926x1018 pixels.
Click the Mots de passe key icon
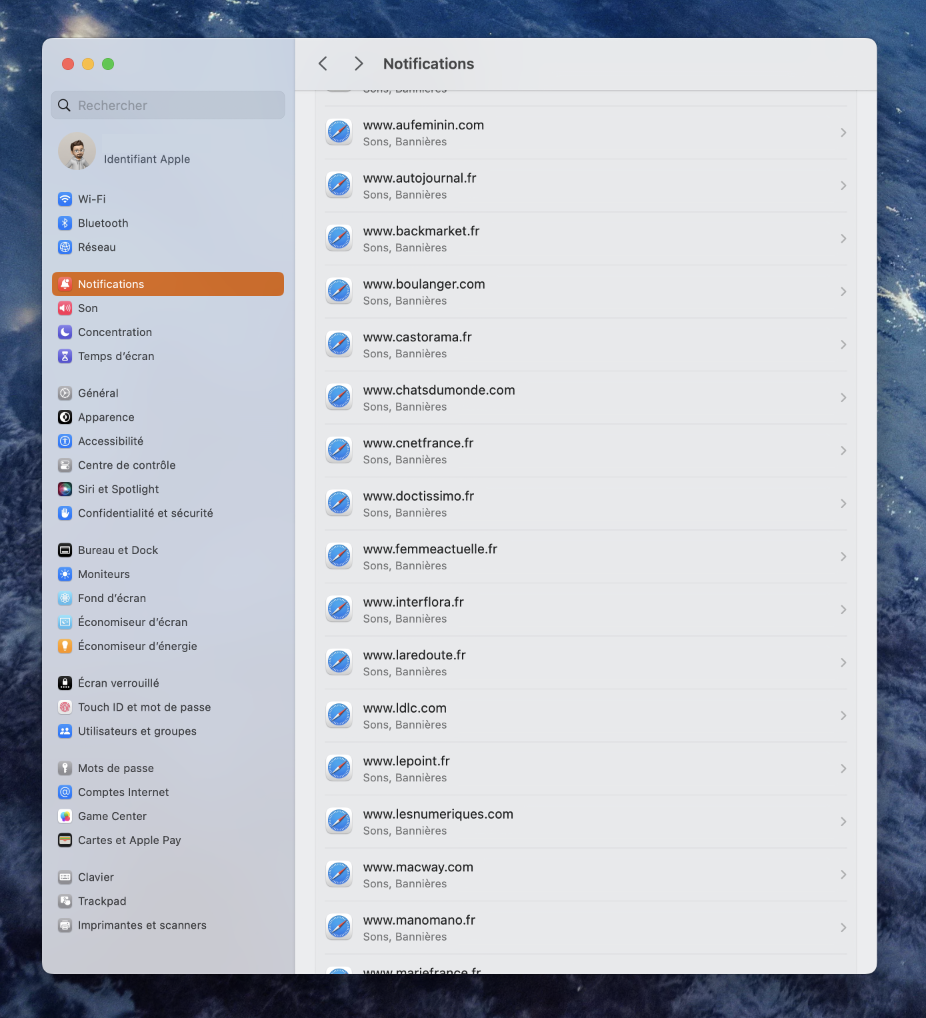(65, 769)
